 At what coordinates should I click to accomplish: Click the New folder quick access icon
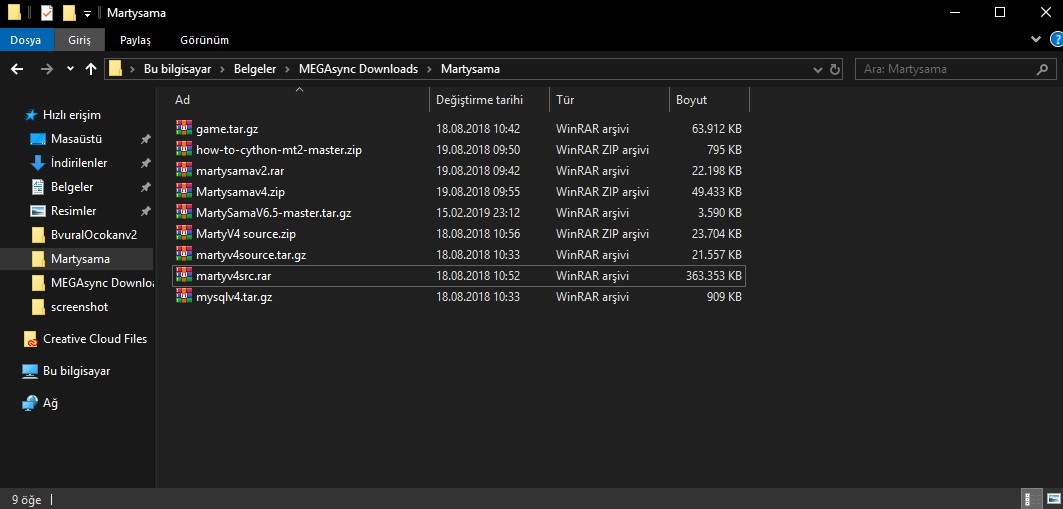point(68,13)
